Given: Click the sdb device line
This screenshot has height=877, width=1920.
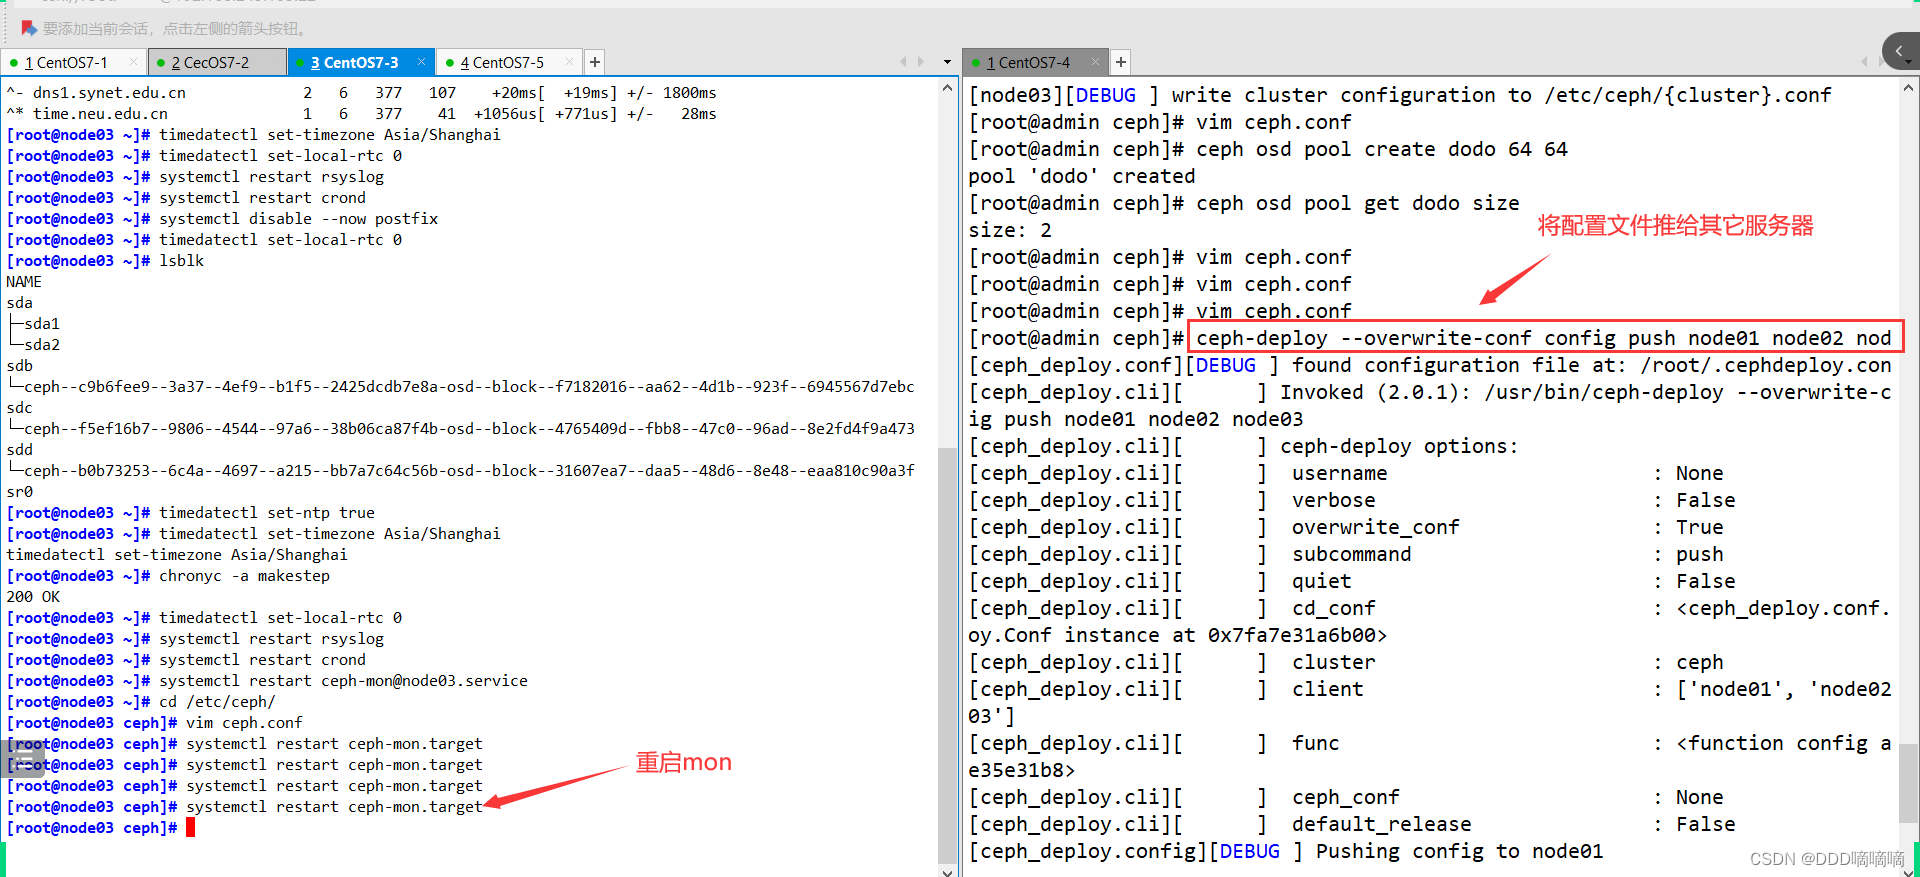Looking at the screenshot, I should point(19,366).
